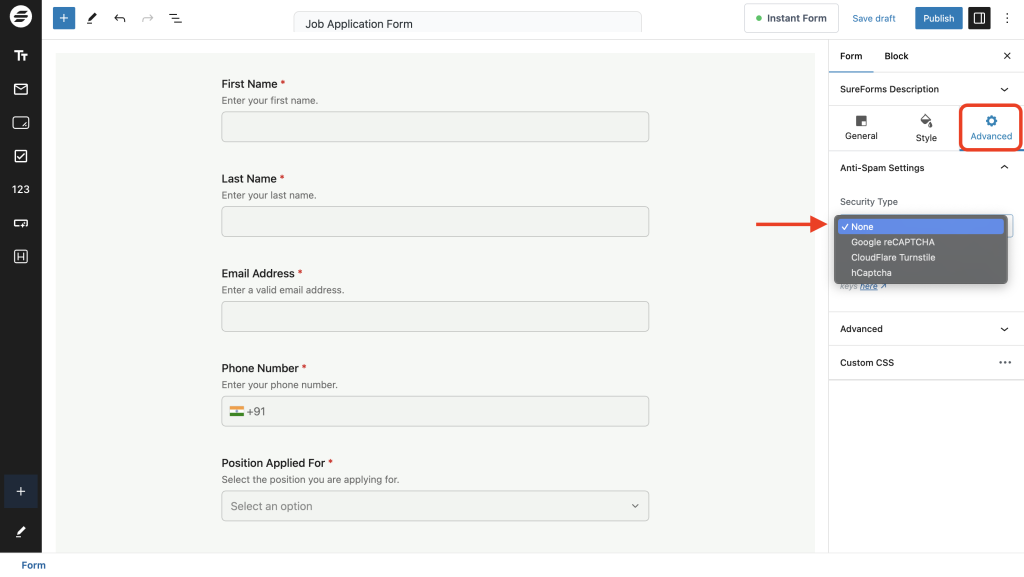
Task: Select None in Security Type list
Action: click(x=920, y=227)
